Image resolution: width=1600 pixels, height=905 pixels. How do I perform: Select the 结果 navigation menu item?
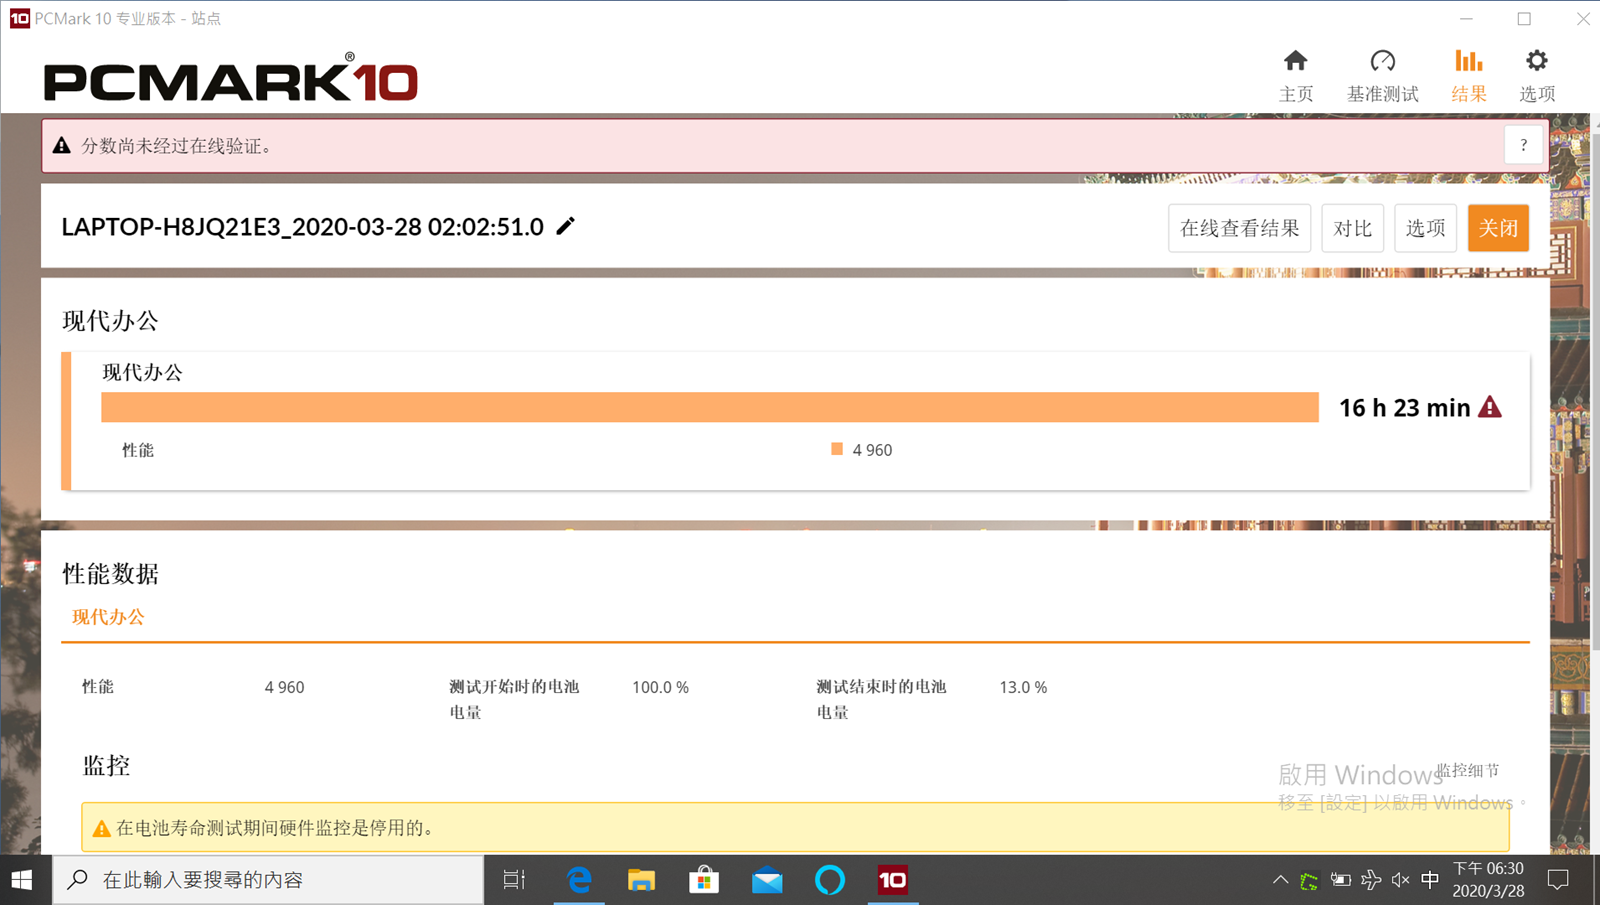tap(1468, 93)
